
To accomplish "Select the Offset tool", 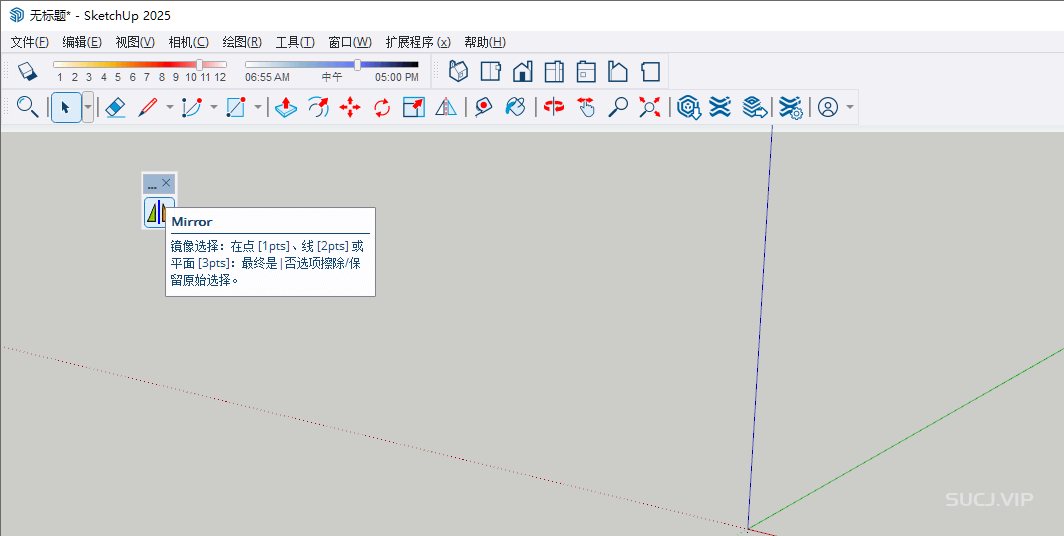I will coord(318,107).
